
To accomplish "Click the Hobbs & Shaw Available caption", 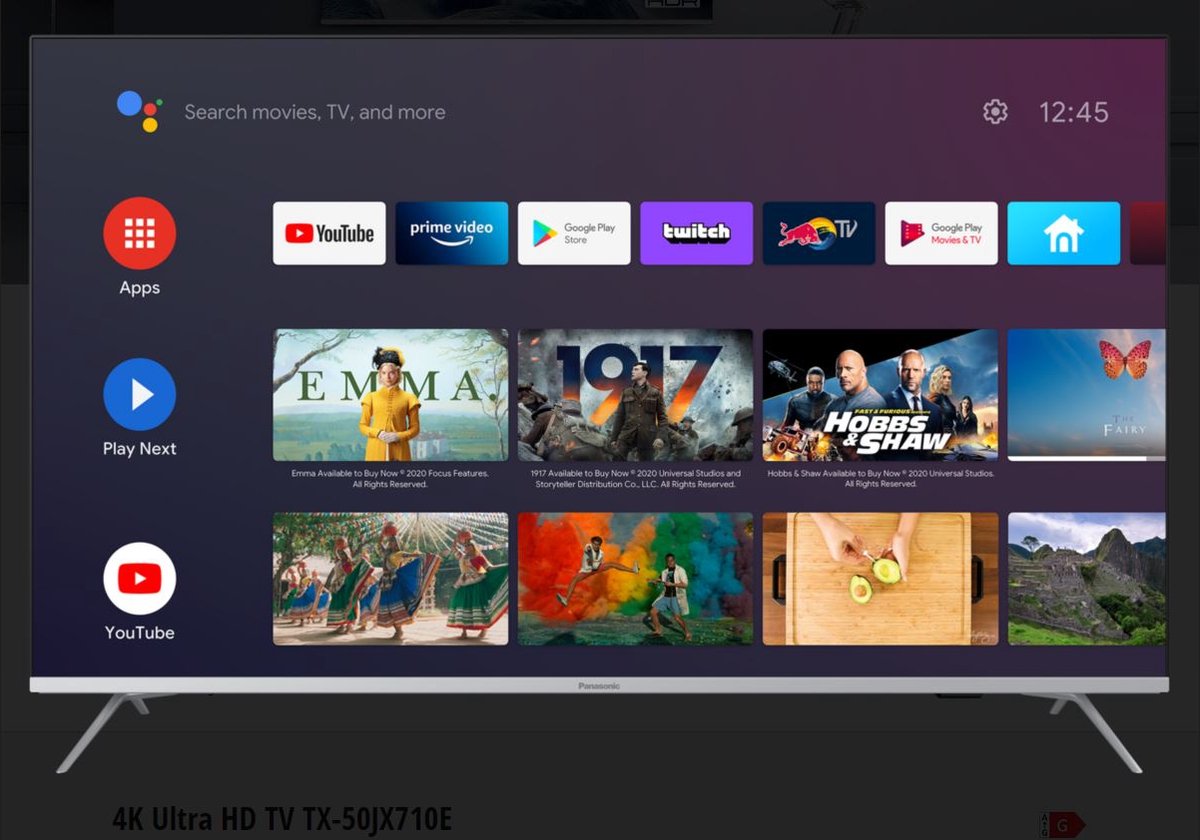I will [x=880, y=479].
